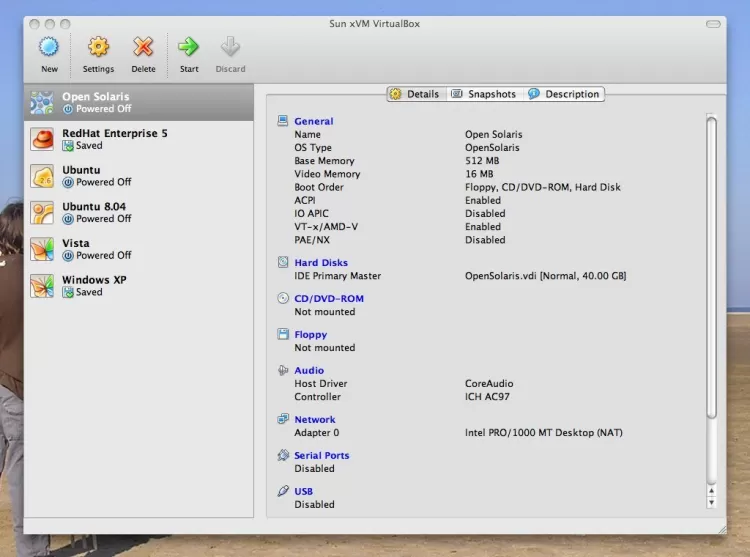This screenshot has height=557, width=750.
Task: Open the General settings link
Action: [313, 121]
